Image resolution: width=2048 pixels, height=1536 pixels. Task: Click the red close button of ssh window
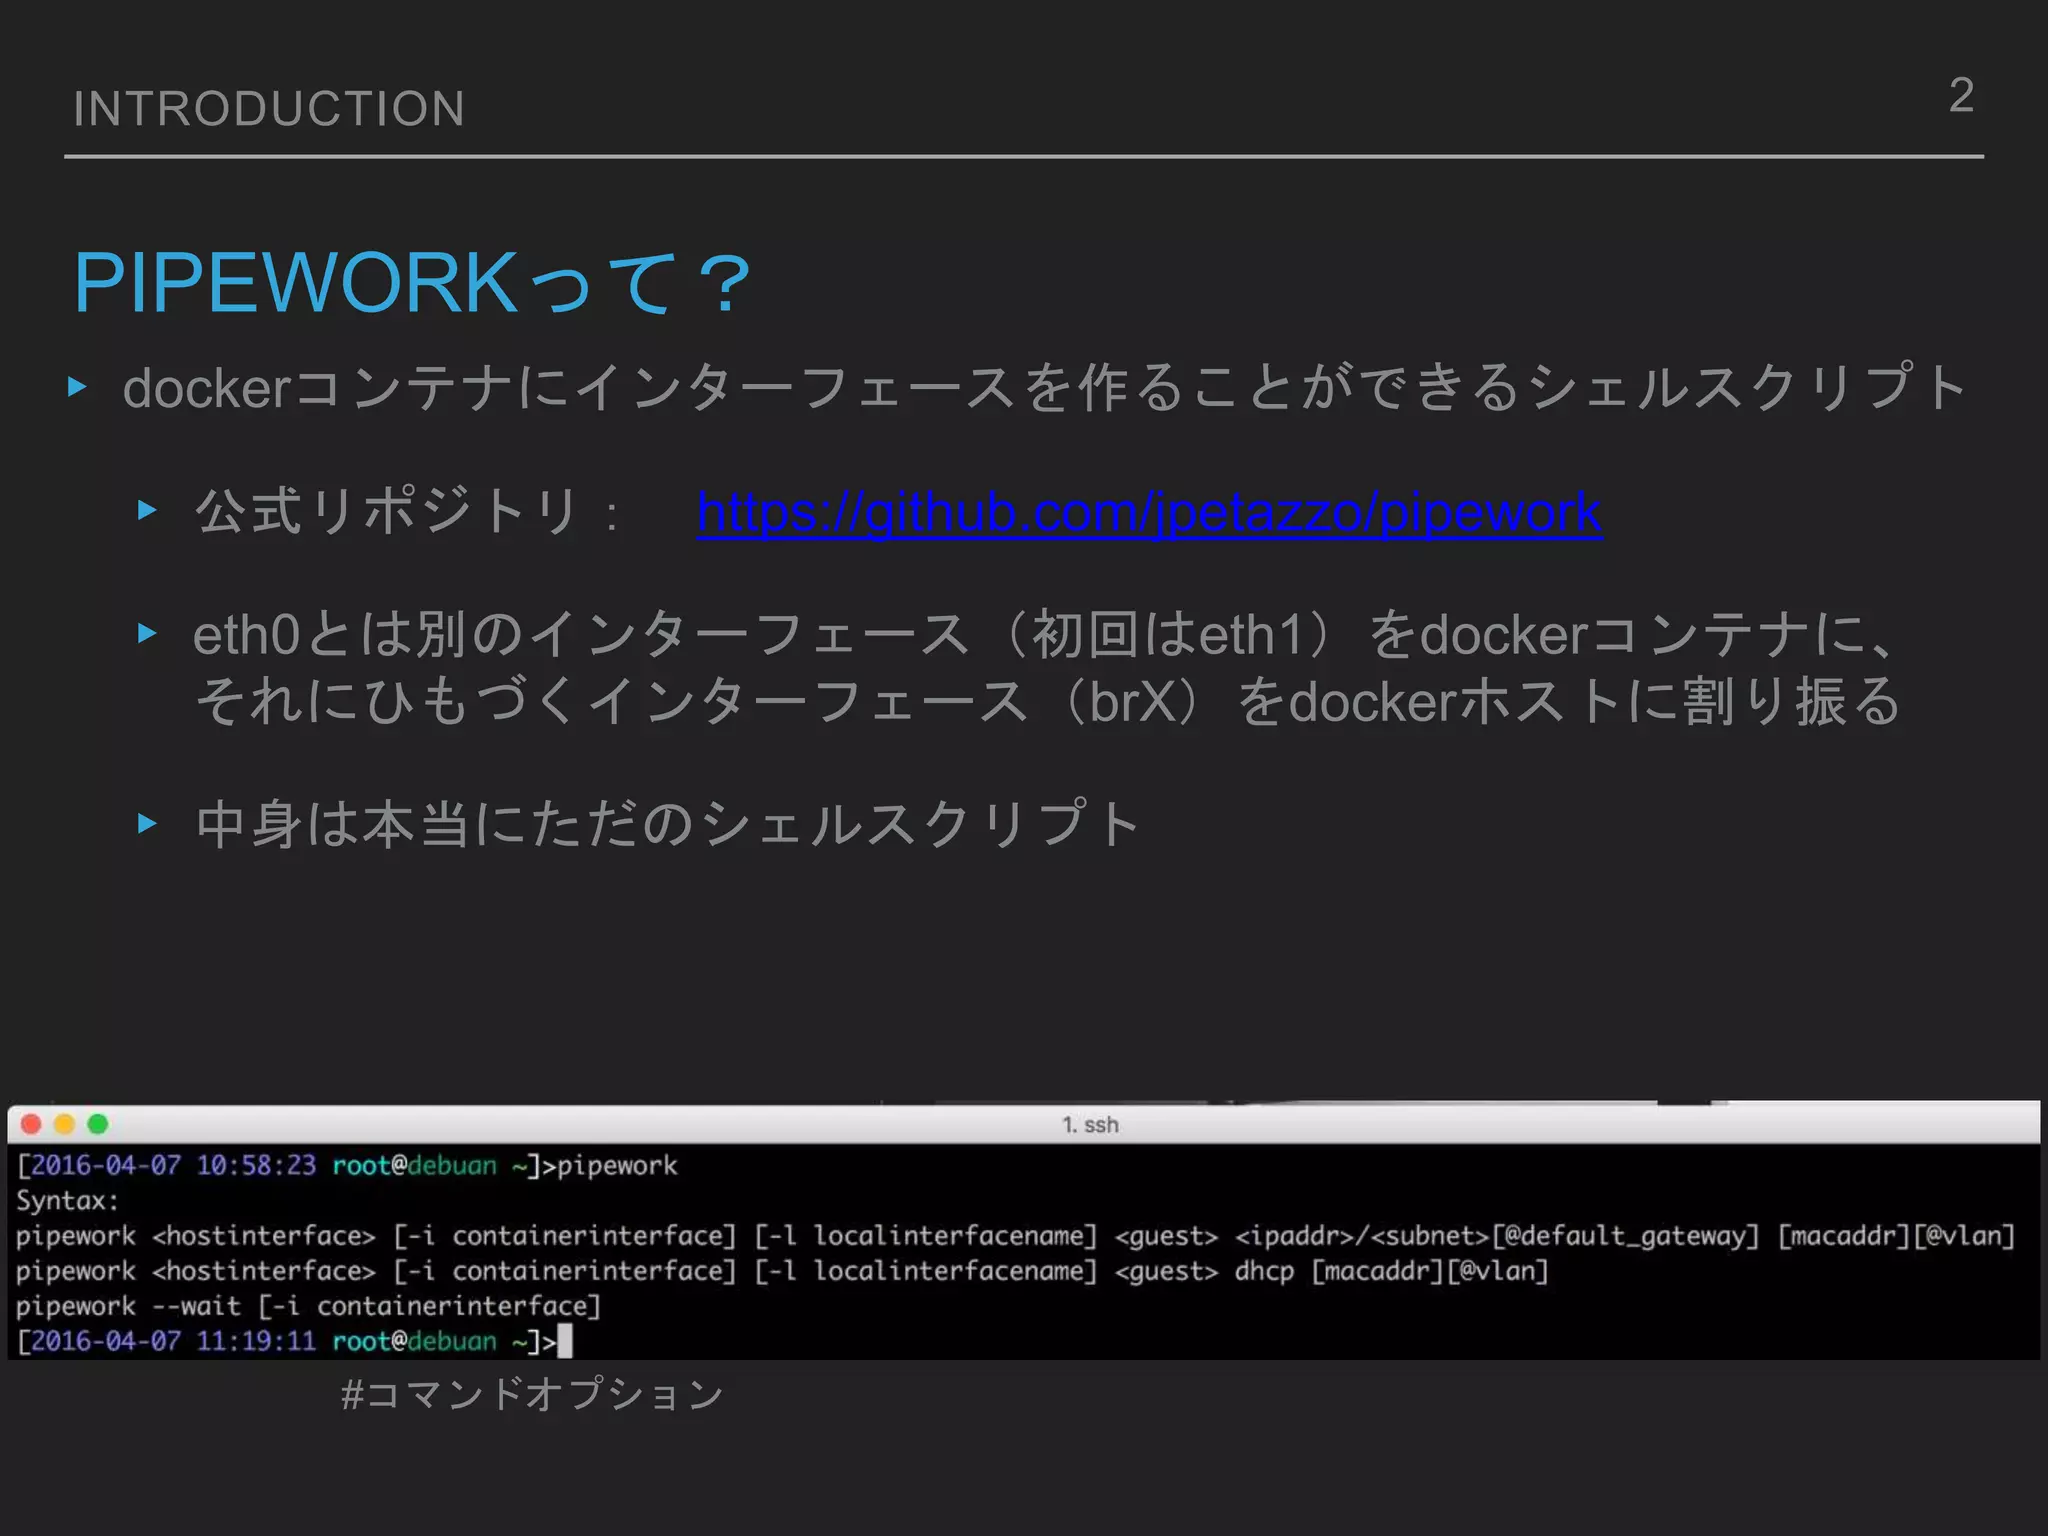click(x=31, y=1124)
